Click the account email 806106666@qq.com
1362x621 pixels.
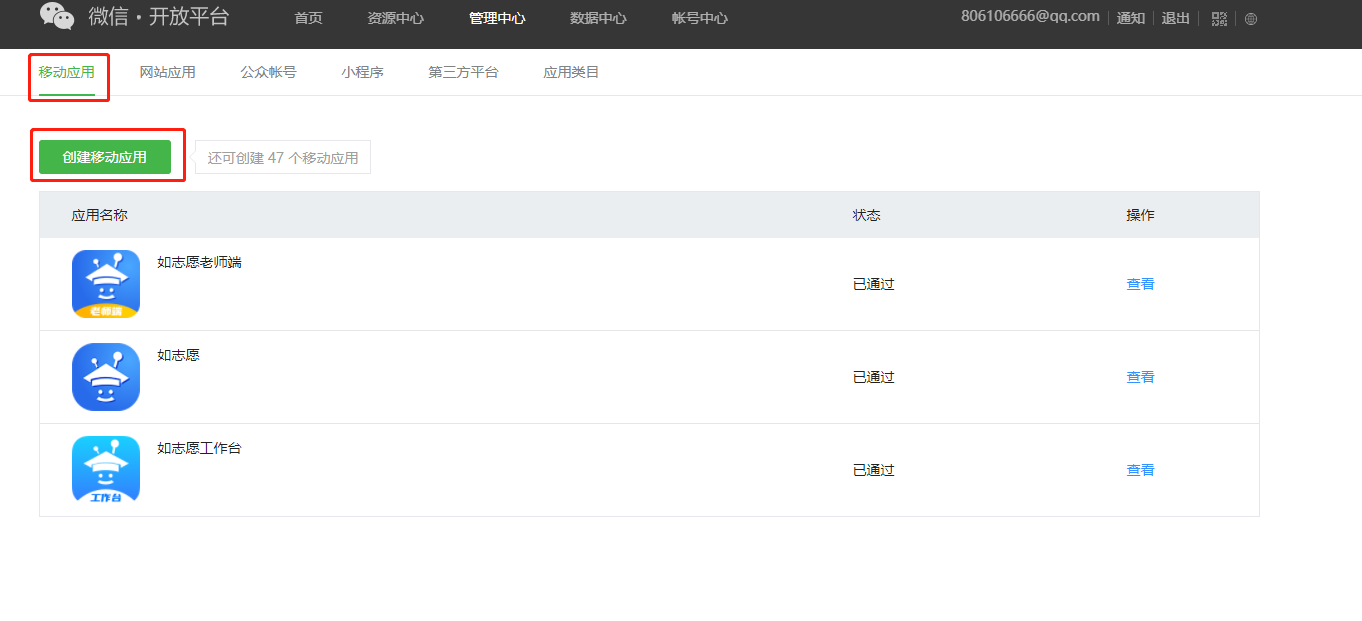[1030, 16]
